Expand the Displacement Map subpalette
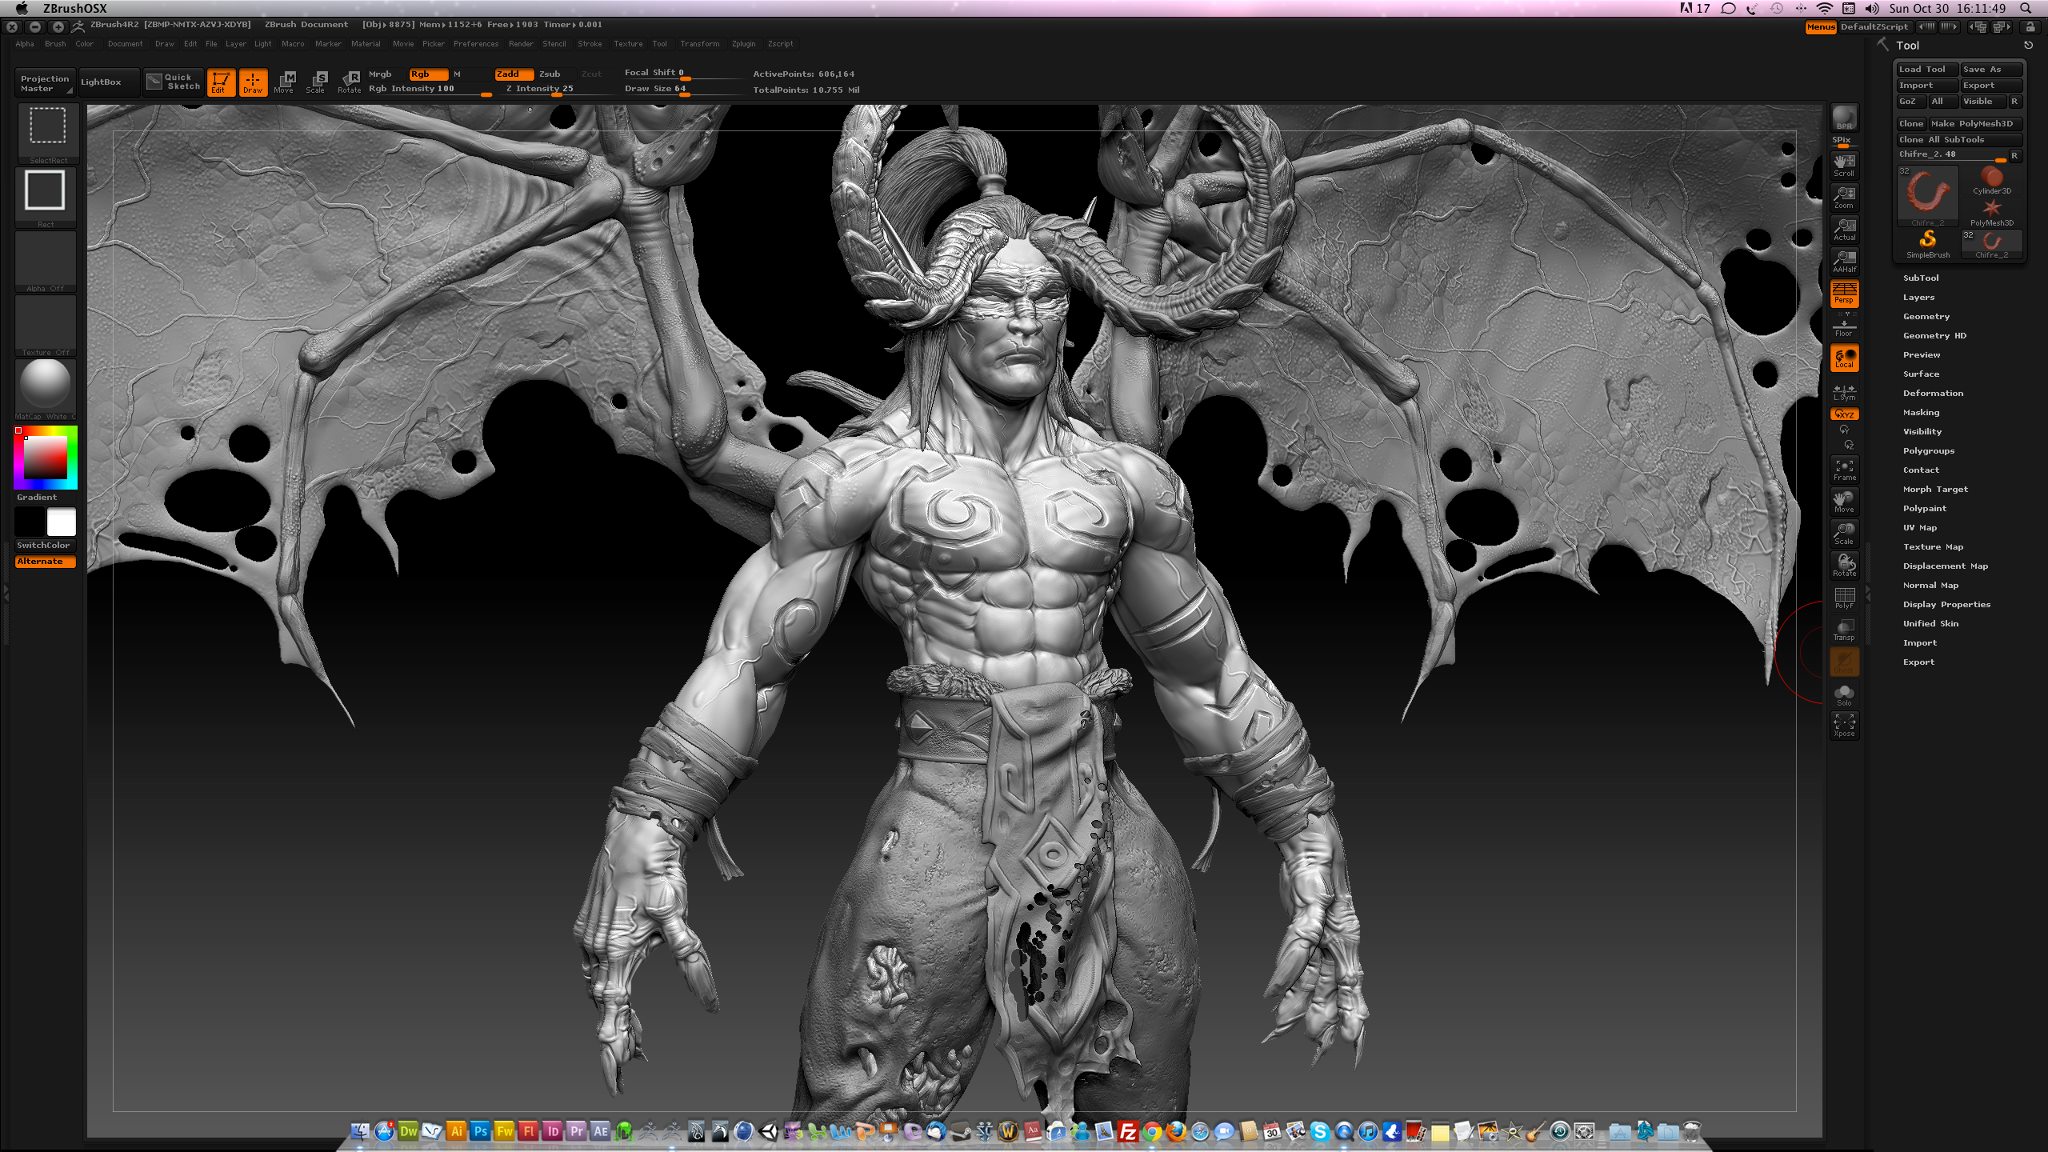The width and height of the screenshot is (2048, 1152). pyautogui.click(x=1945, y=566)
